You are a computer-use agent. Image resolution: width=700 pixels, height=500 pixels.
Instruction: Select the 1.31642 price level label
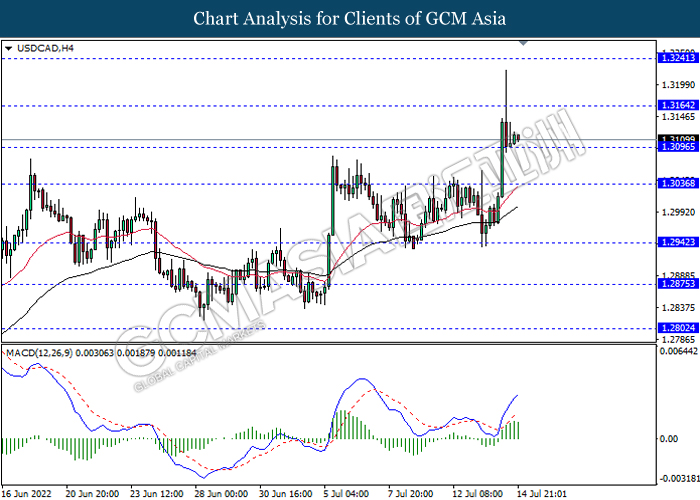[678, 105]
